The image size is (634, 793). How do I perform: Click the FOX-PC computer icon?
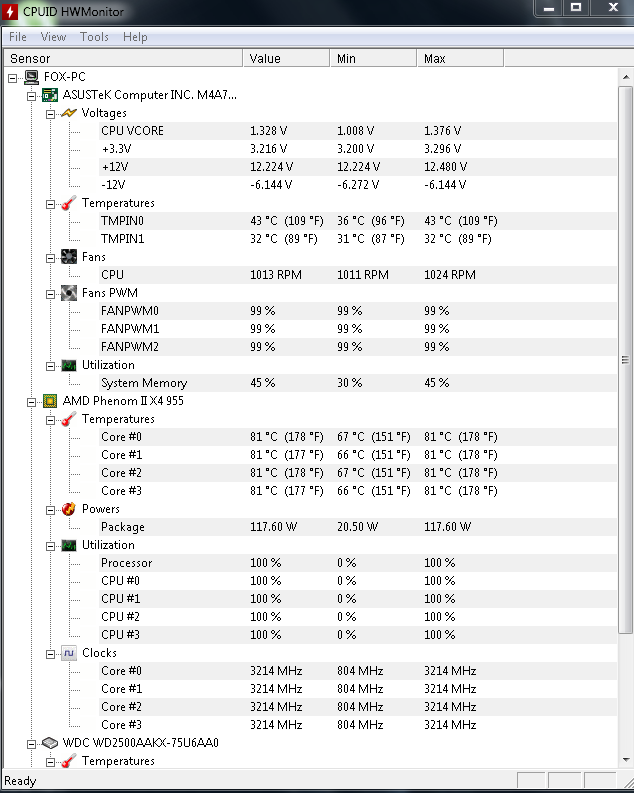32,77
